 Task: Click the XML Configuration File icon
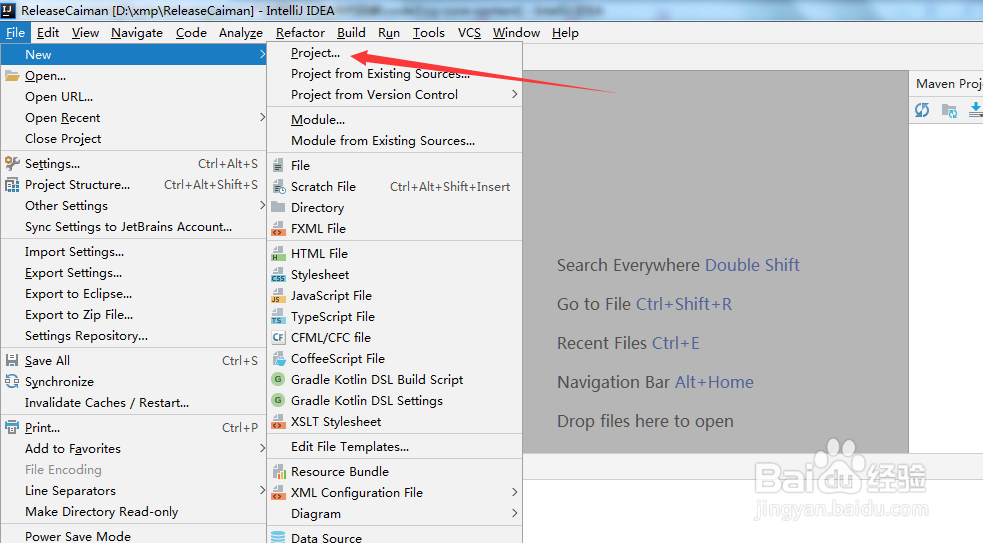point(278,493)
